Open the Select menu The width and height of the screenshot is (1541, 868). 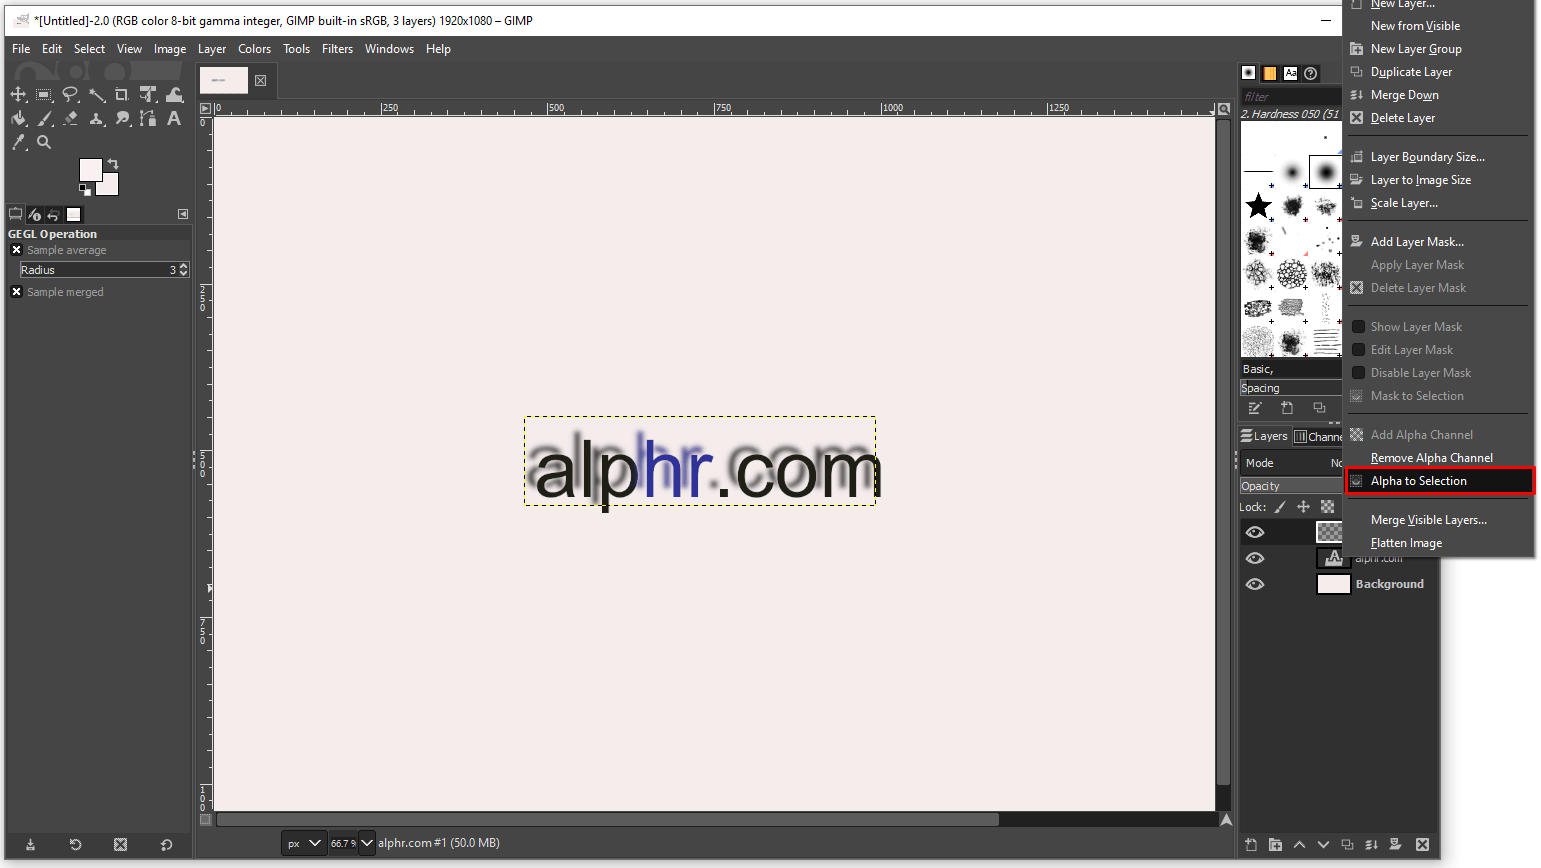(x=89, y=49)
